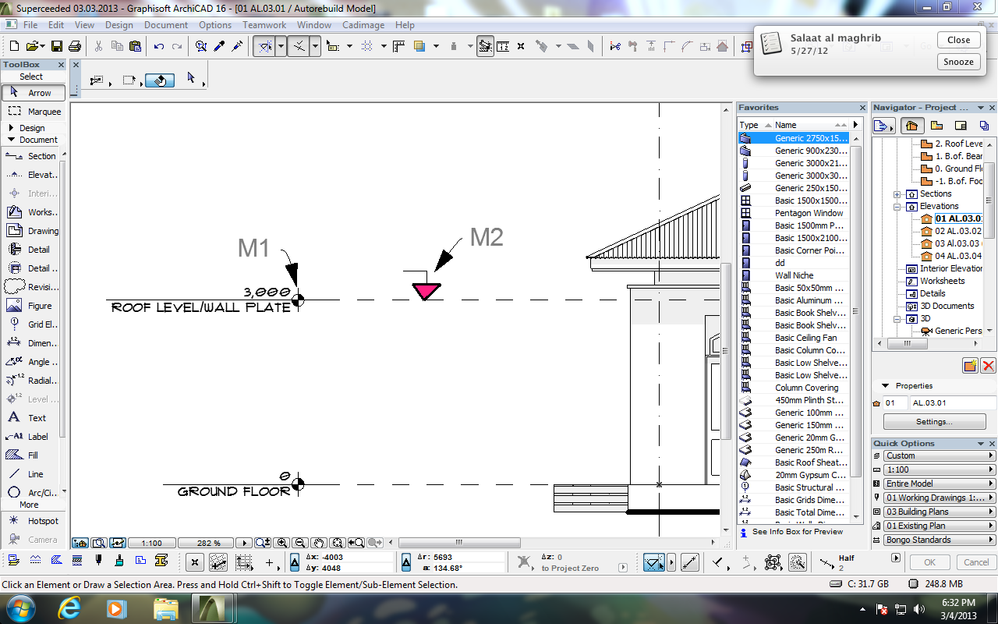Collapse the Elevations tree in the Navigator

[899, 206]
